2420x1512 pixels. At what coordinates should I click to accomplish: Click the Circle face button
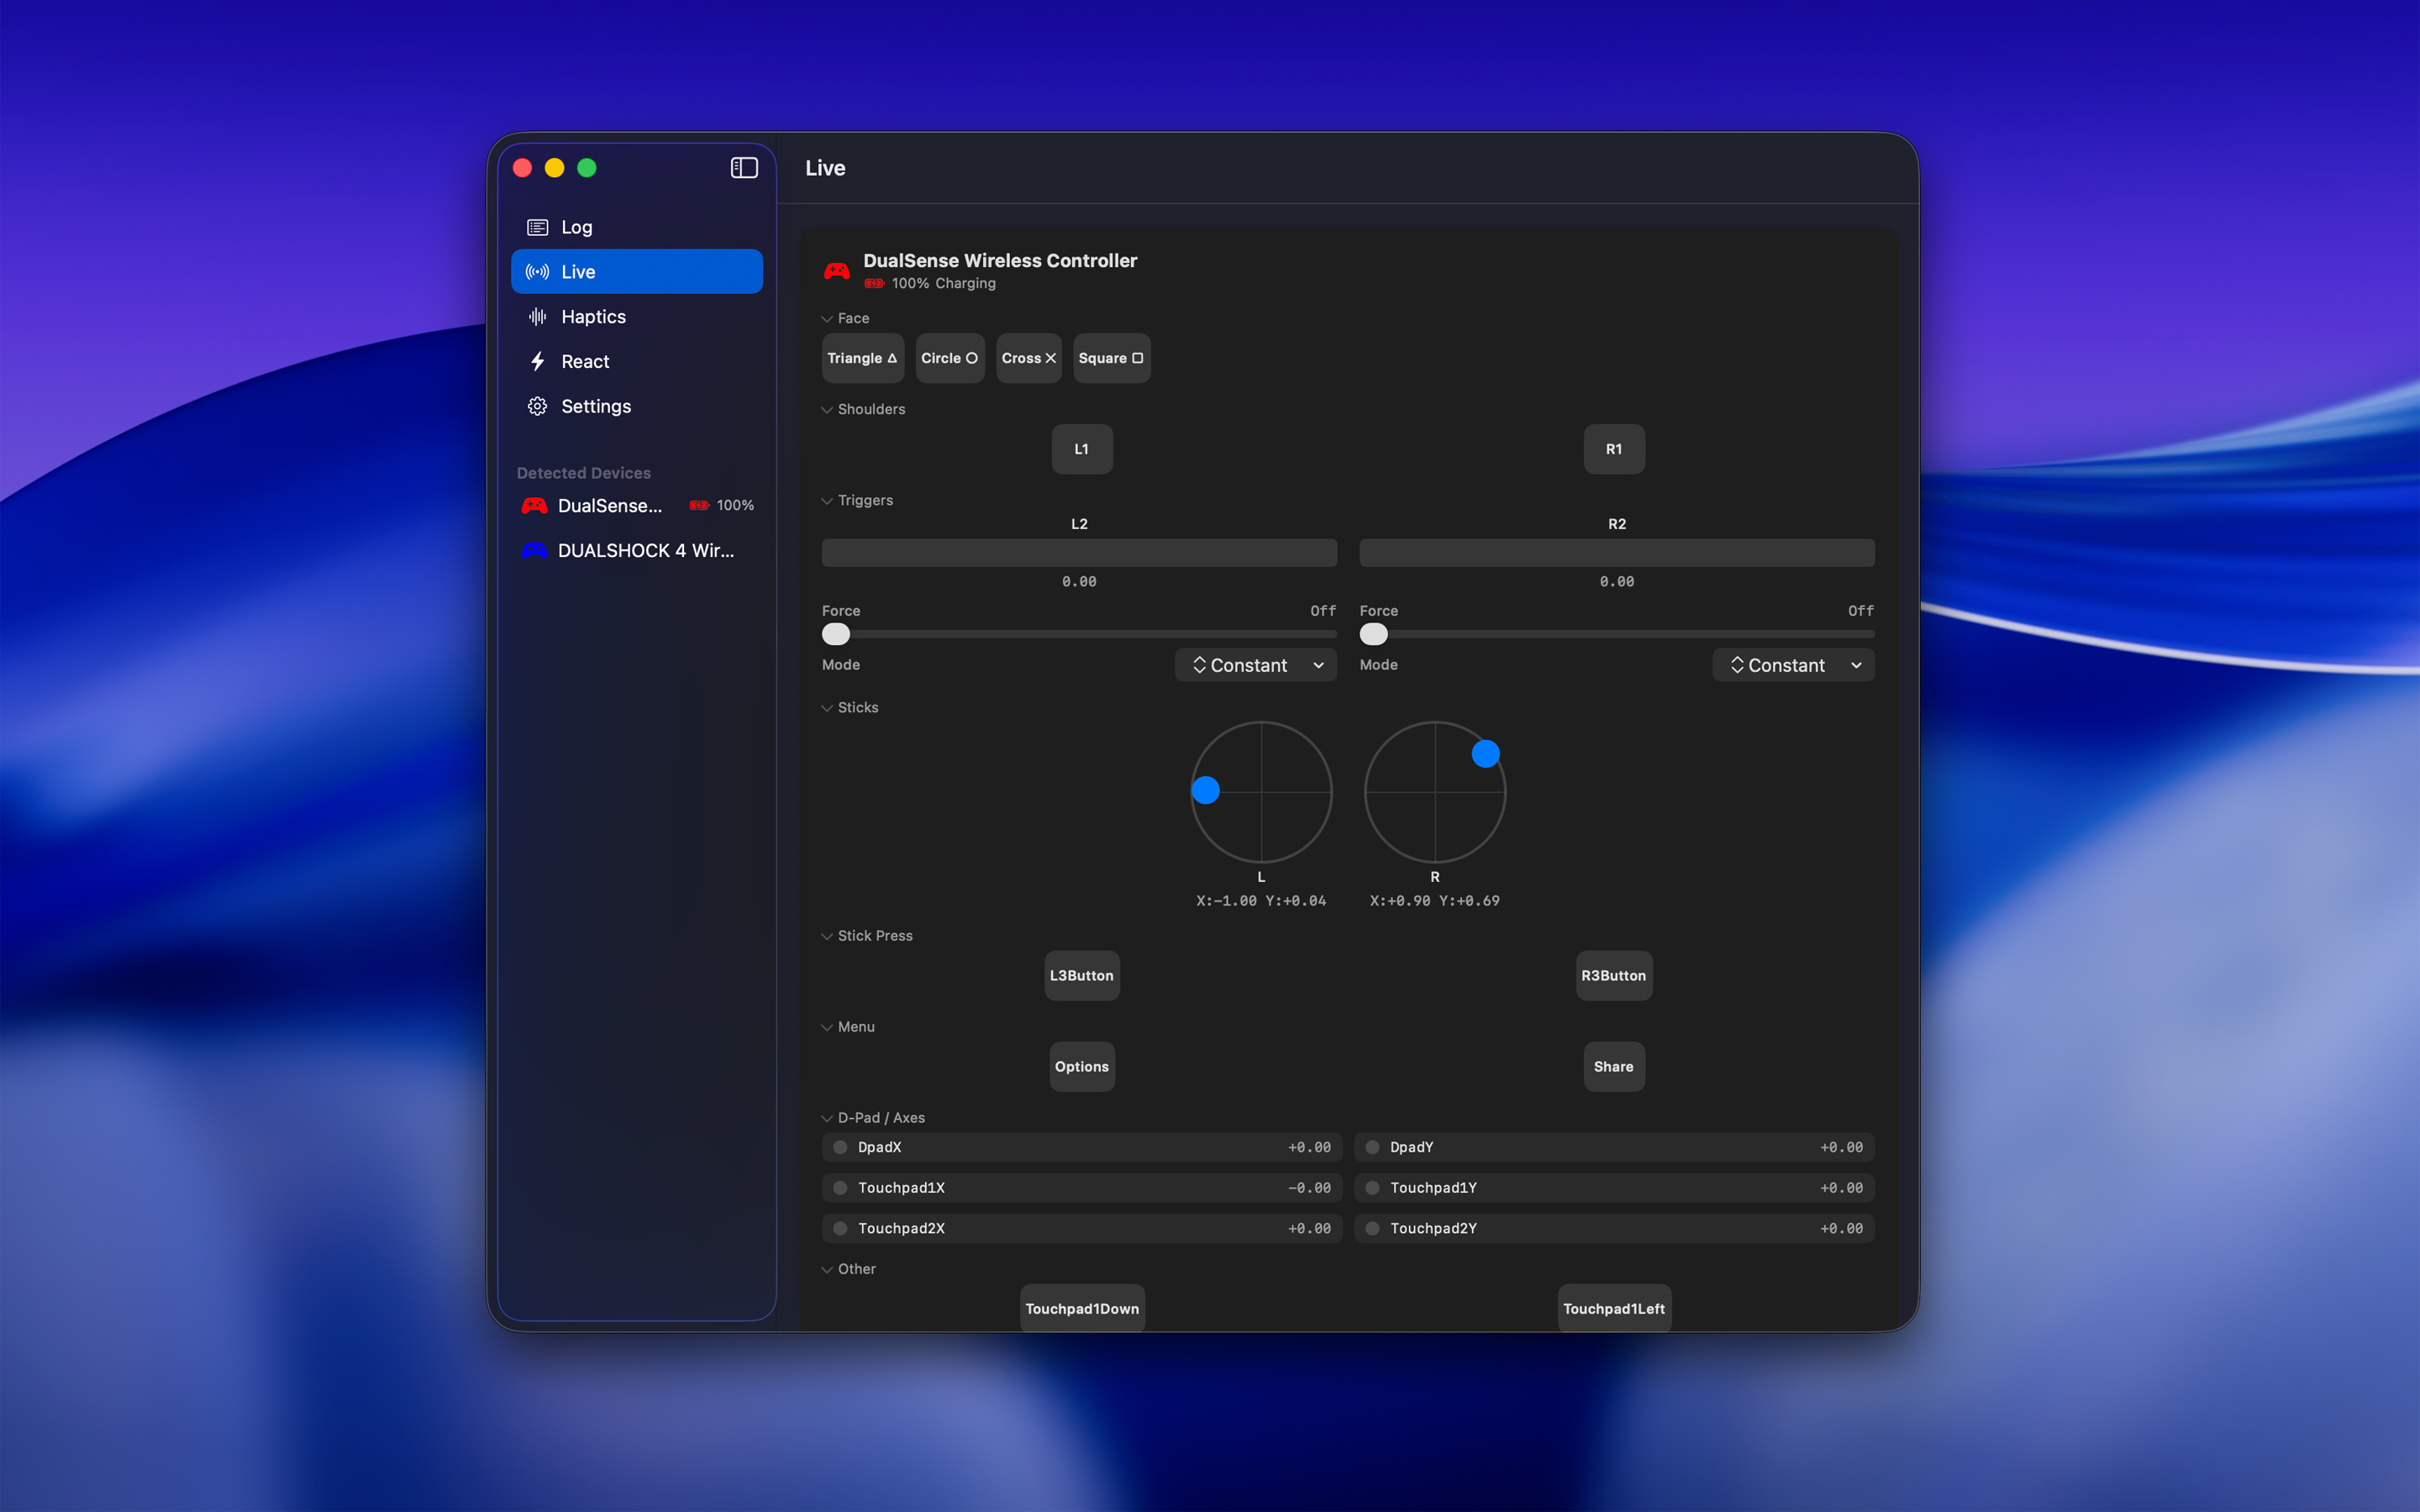(x=950, y=358)
